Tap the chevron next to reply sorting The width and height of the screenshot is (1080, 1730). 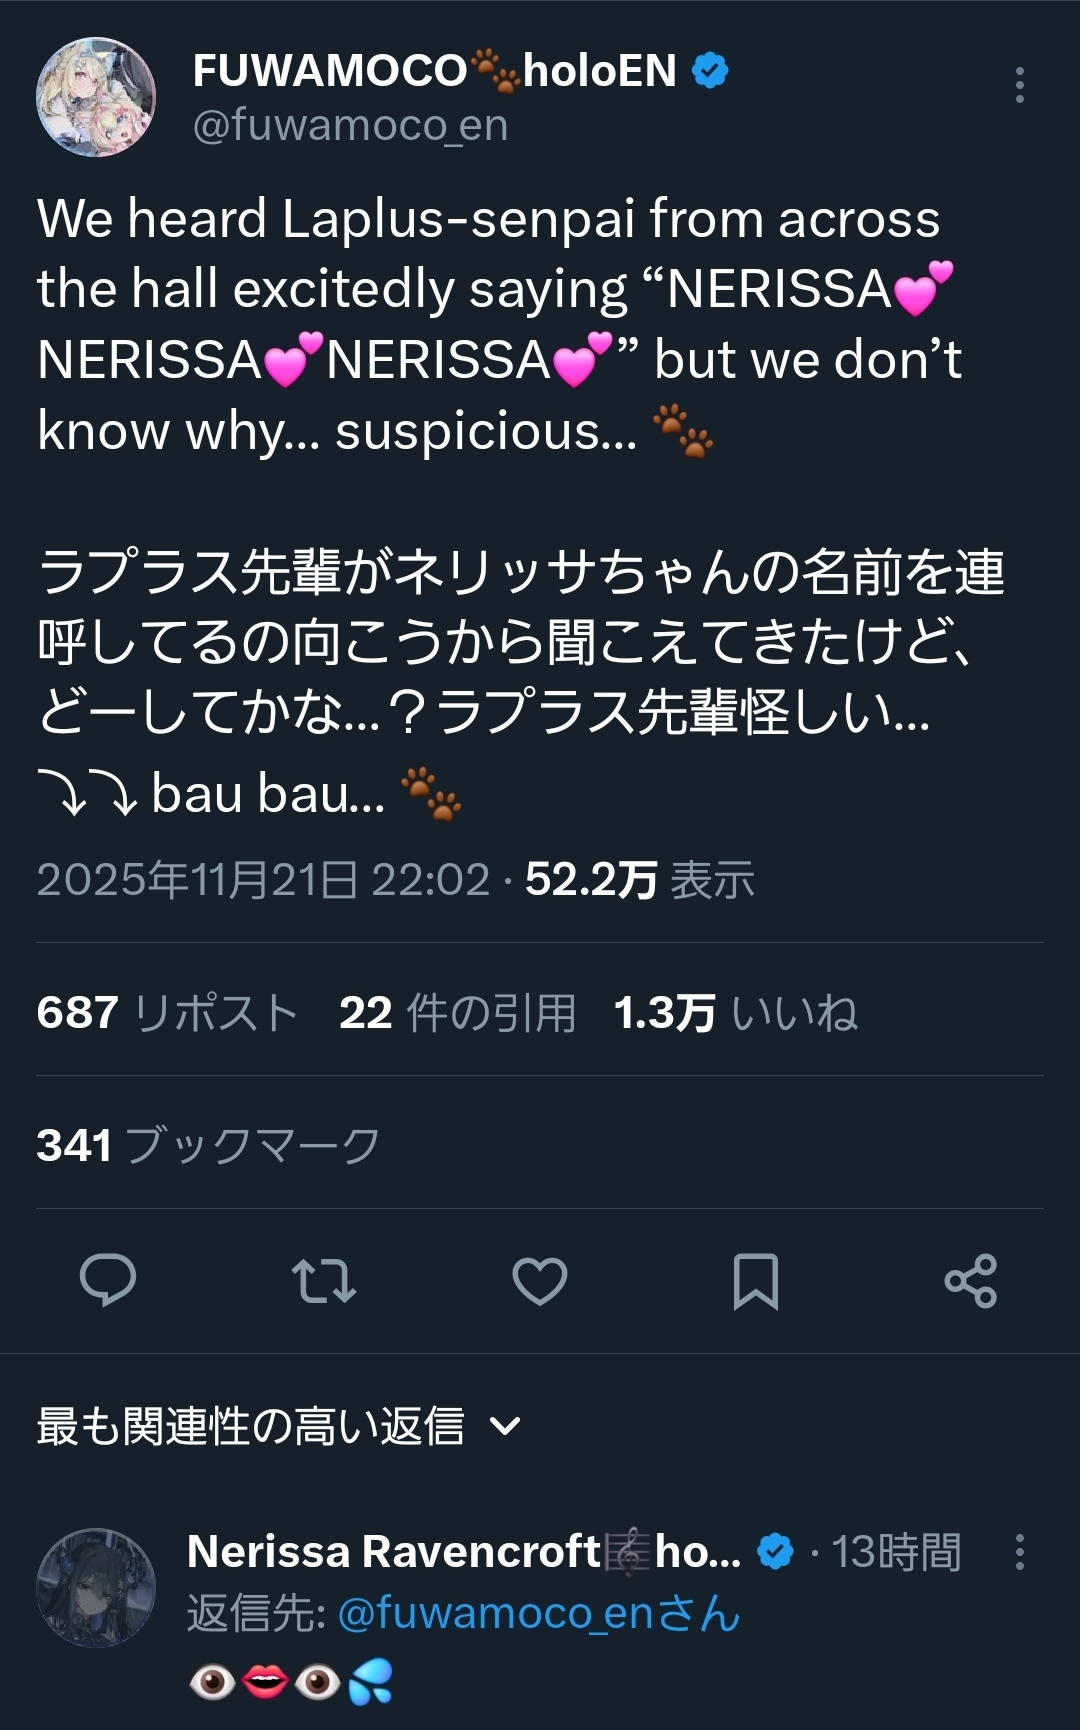click(507, 1426)
